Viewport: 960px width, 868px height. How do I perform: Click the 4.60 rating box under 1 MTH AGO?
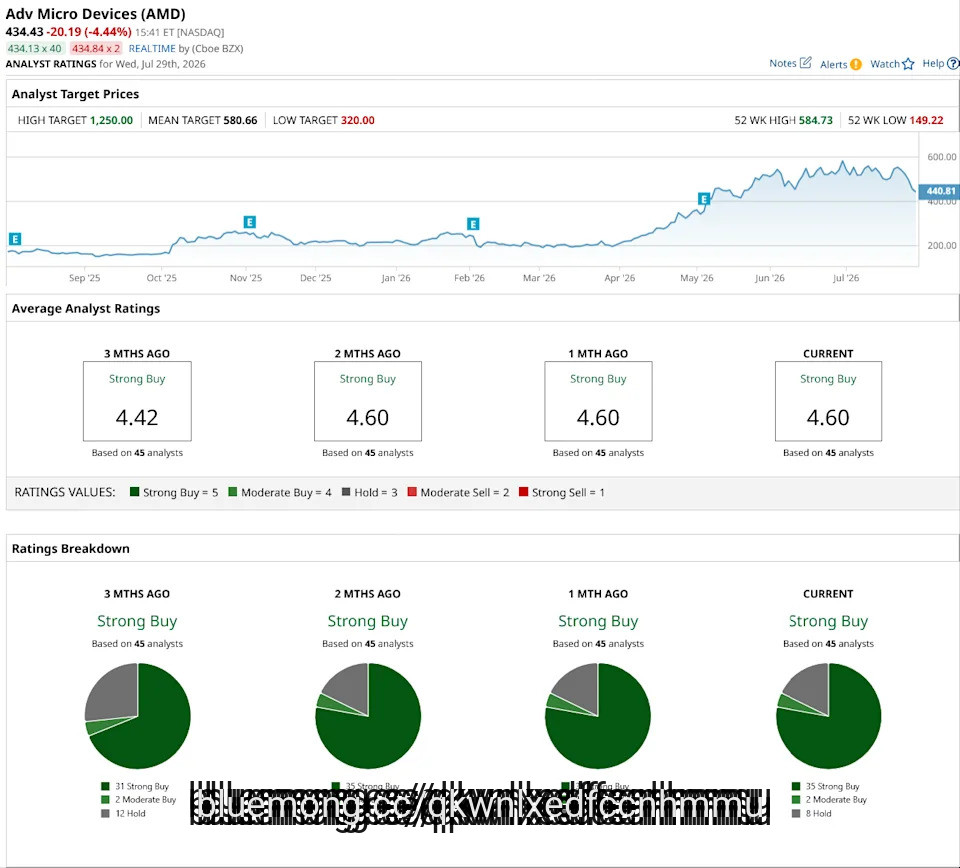click(x=598, y=401)
